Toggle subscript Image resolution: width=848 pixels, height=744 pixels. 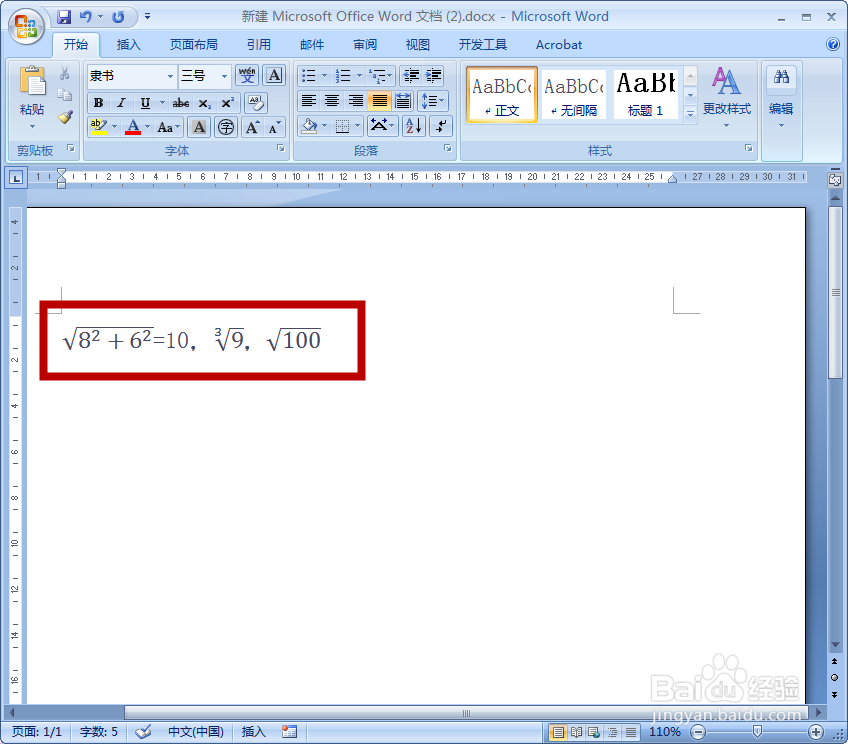click(204, 102)
